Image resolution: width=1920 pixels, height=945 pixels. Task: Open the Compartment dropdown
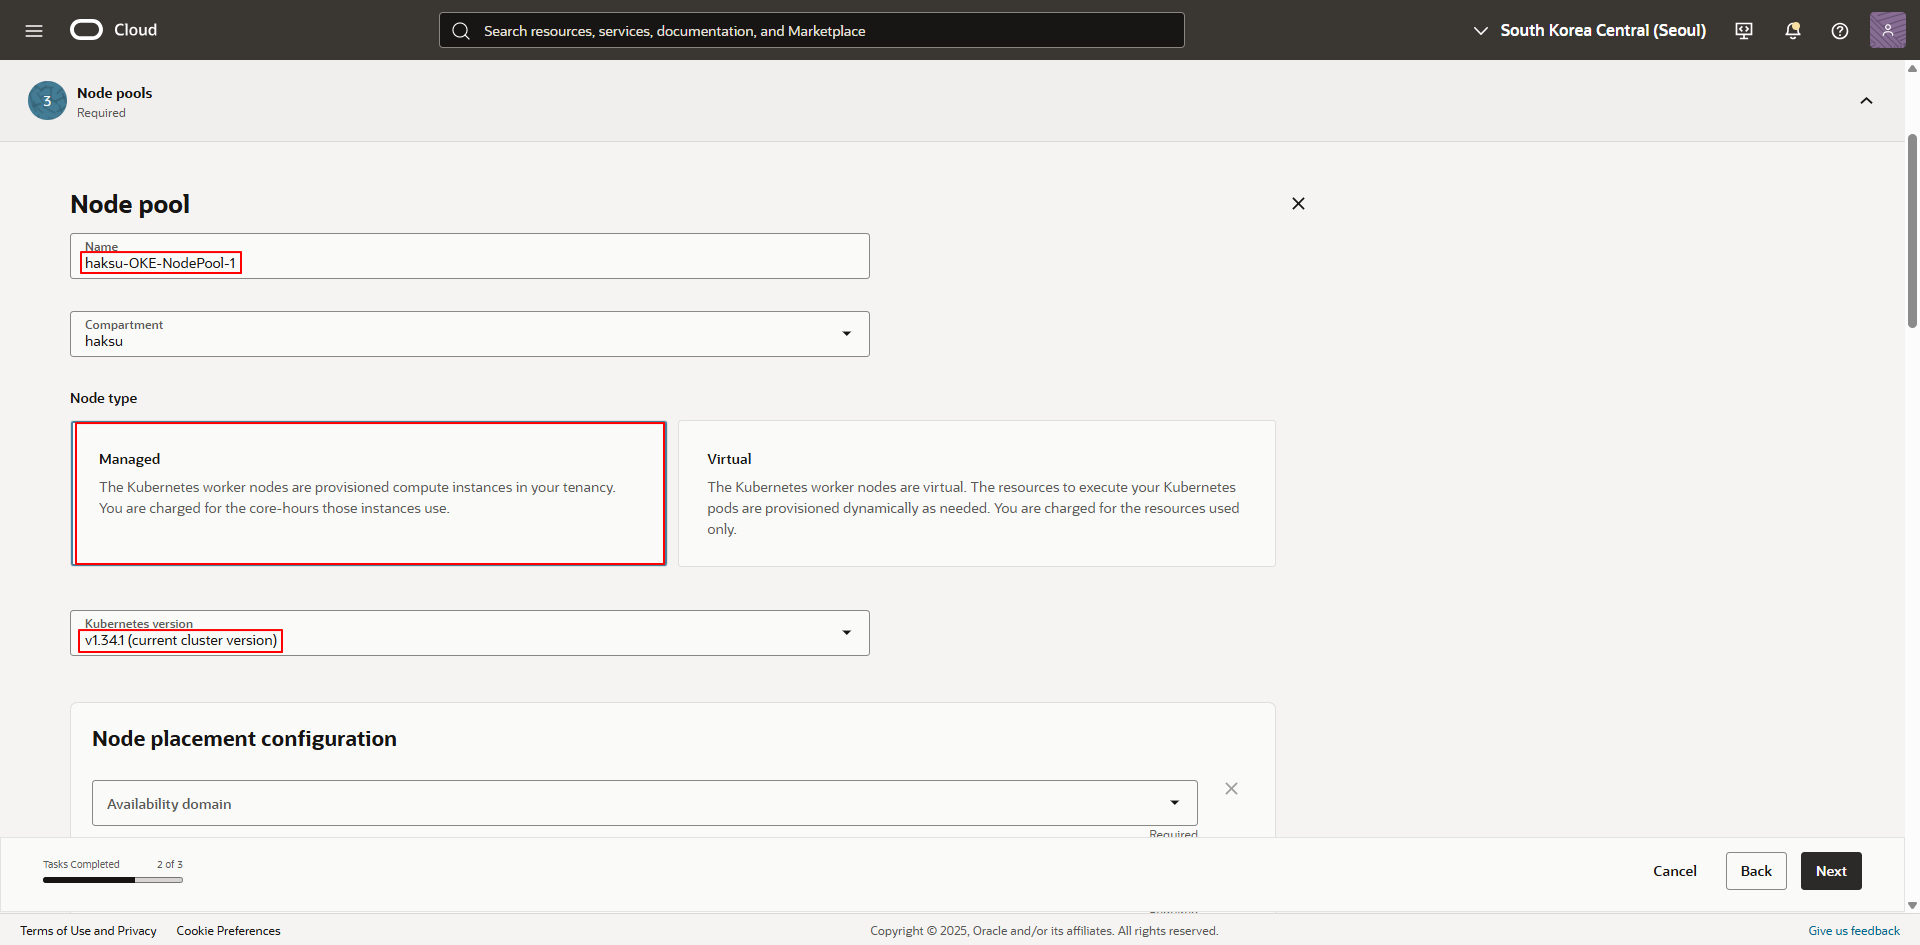pos(469,334)
